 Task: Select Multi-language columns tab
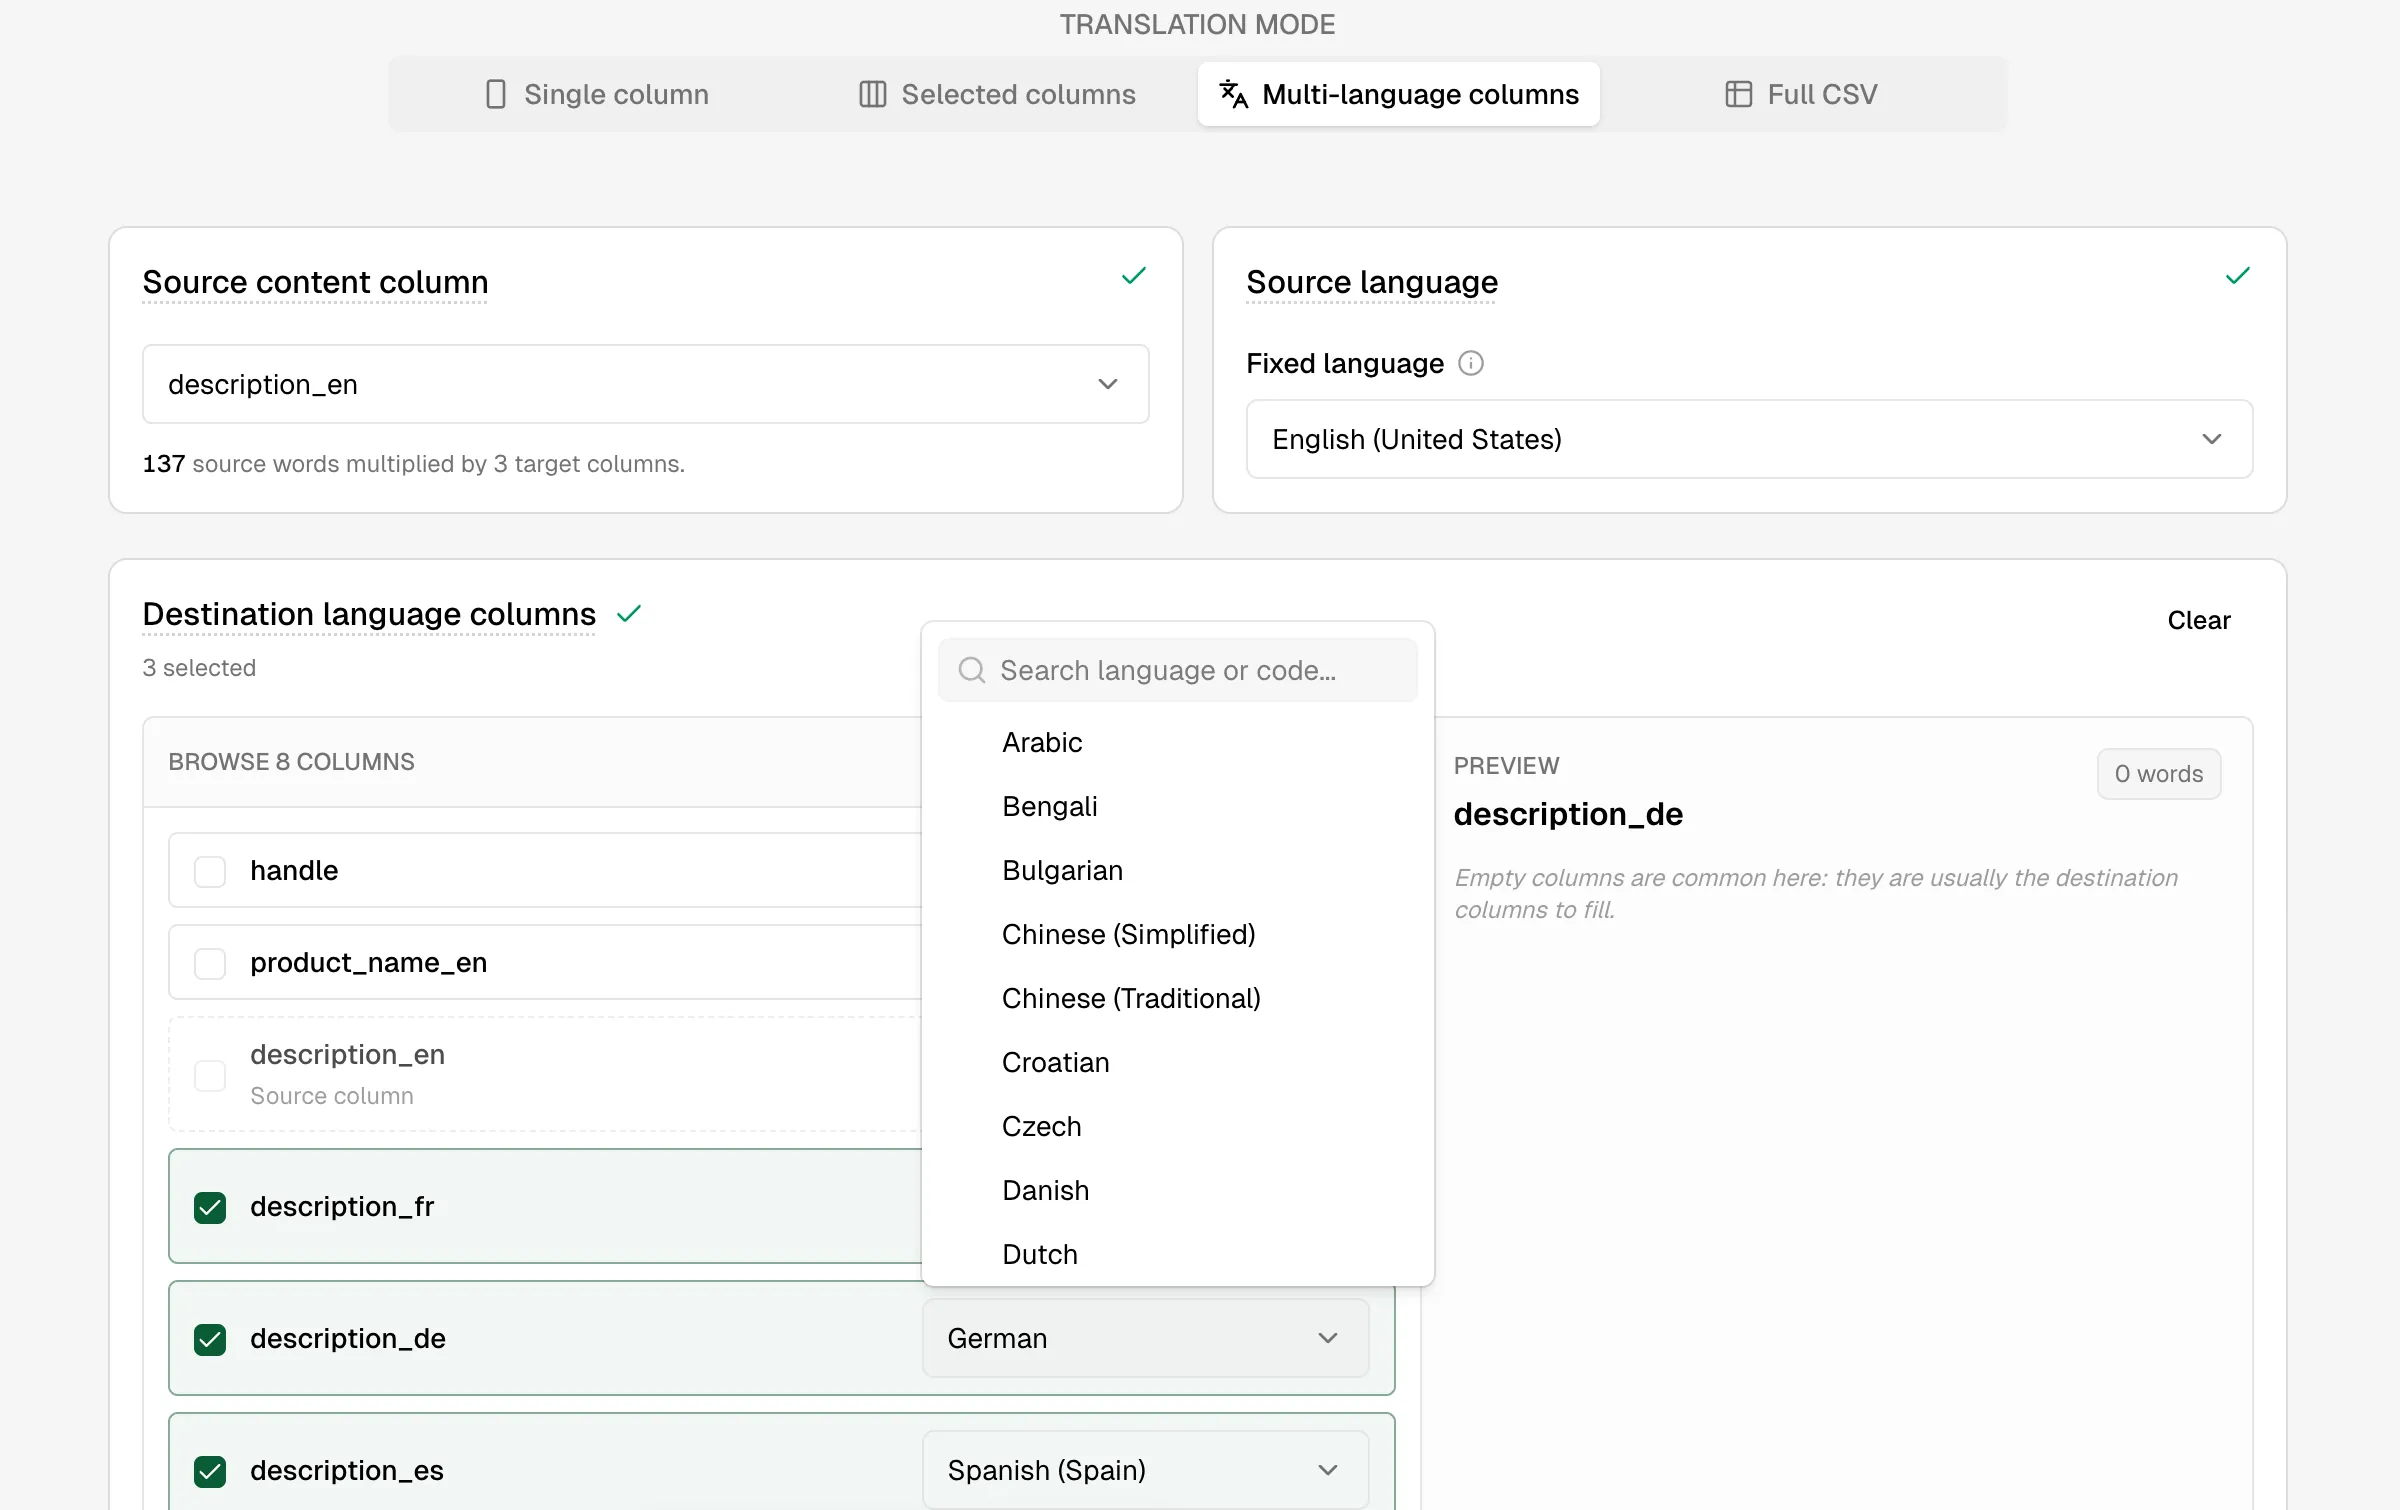tap(1398, 94)
